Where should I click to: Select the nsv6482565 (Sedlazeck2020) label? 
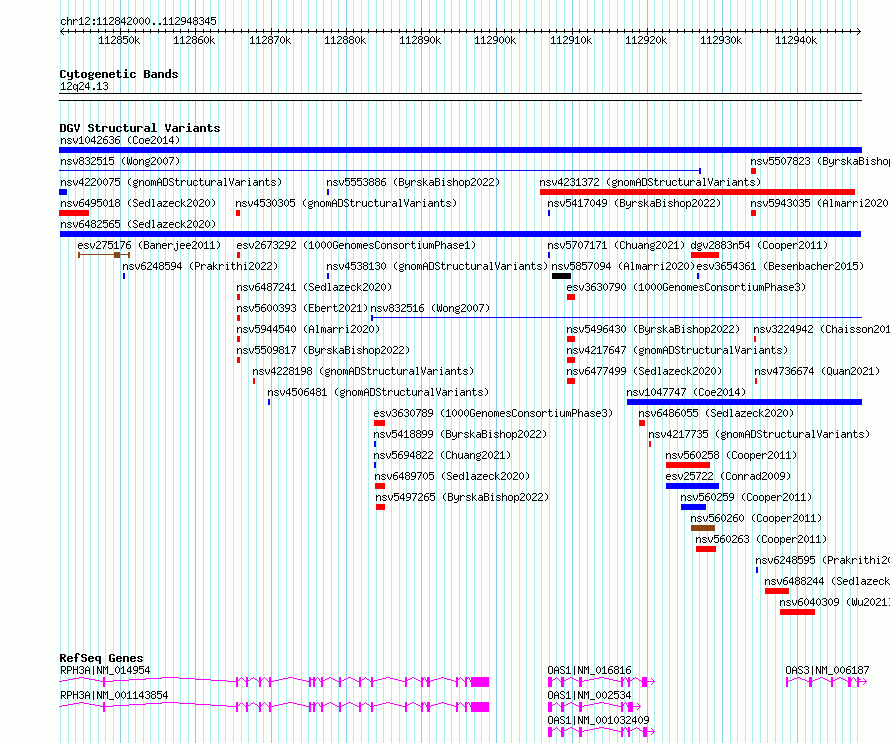point(138,224)
